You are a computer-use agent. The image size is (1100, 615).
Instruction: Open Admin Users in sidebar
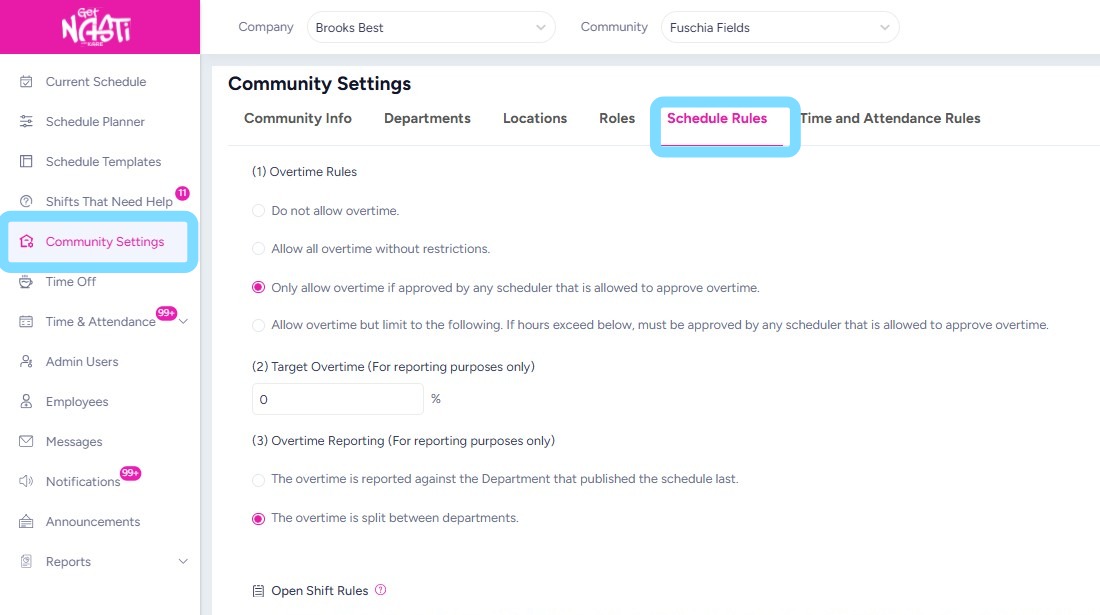pos(82,362)
